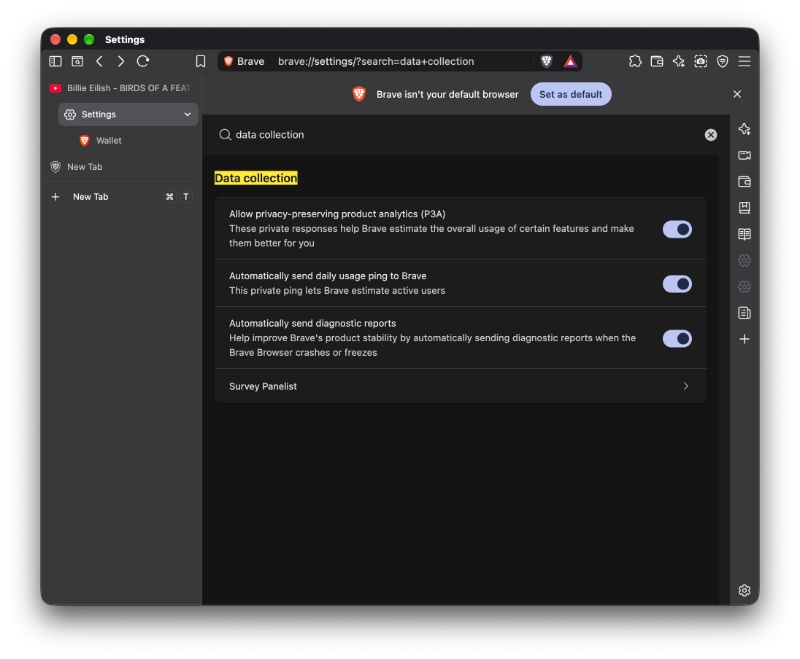Select the Settings tab in vertical tabs

(x=128, y=114)
